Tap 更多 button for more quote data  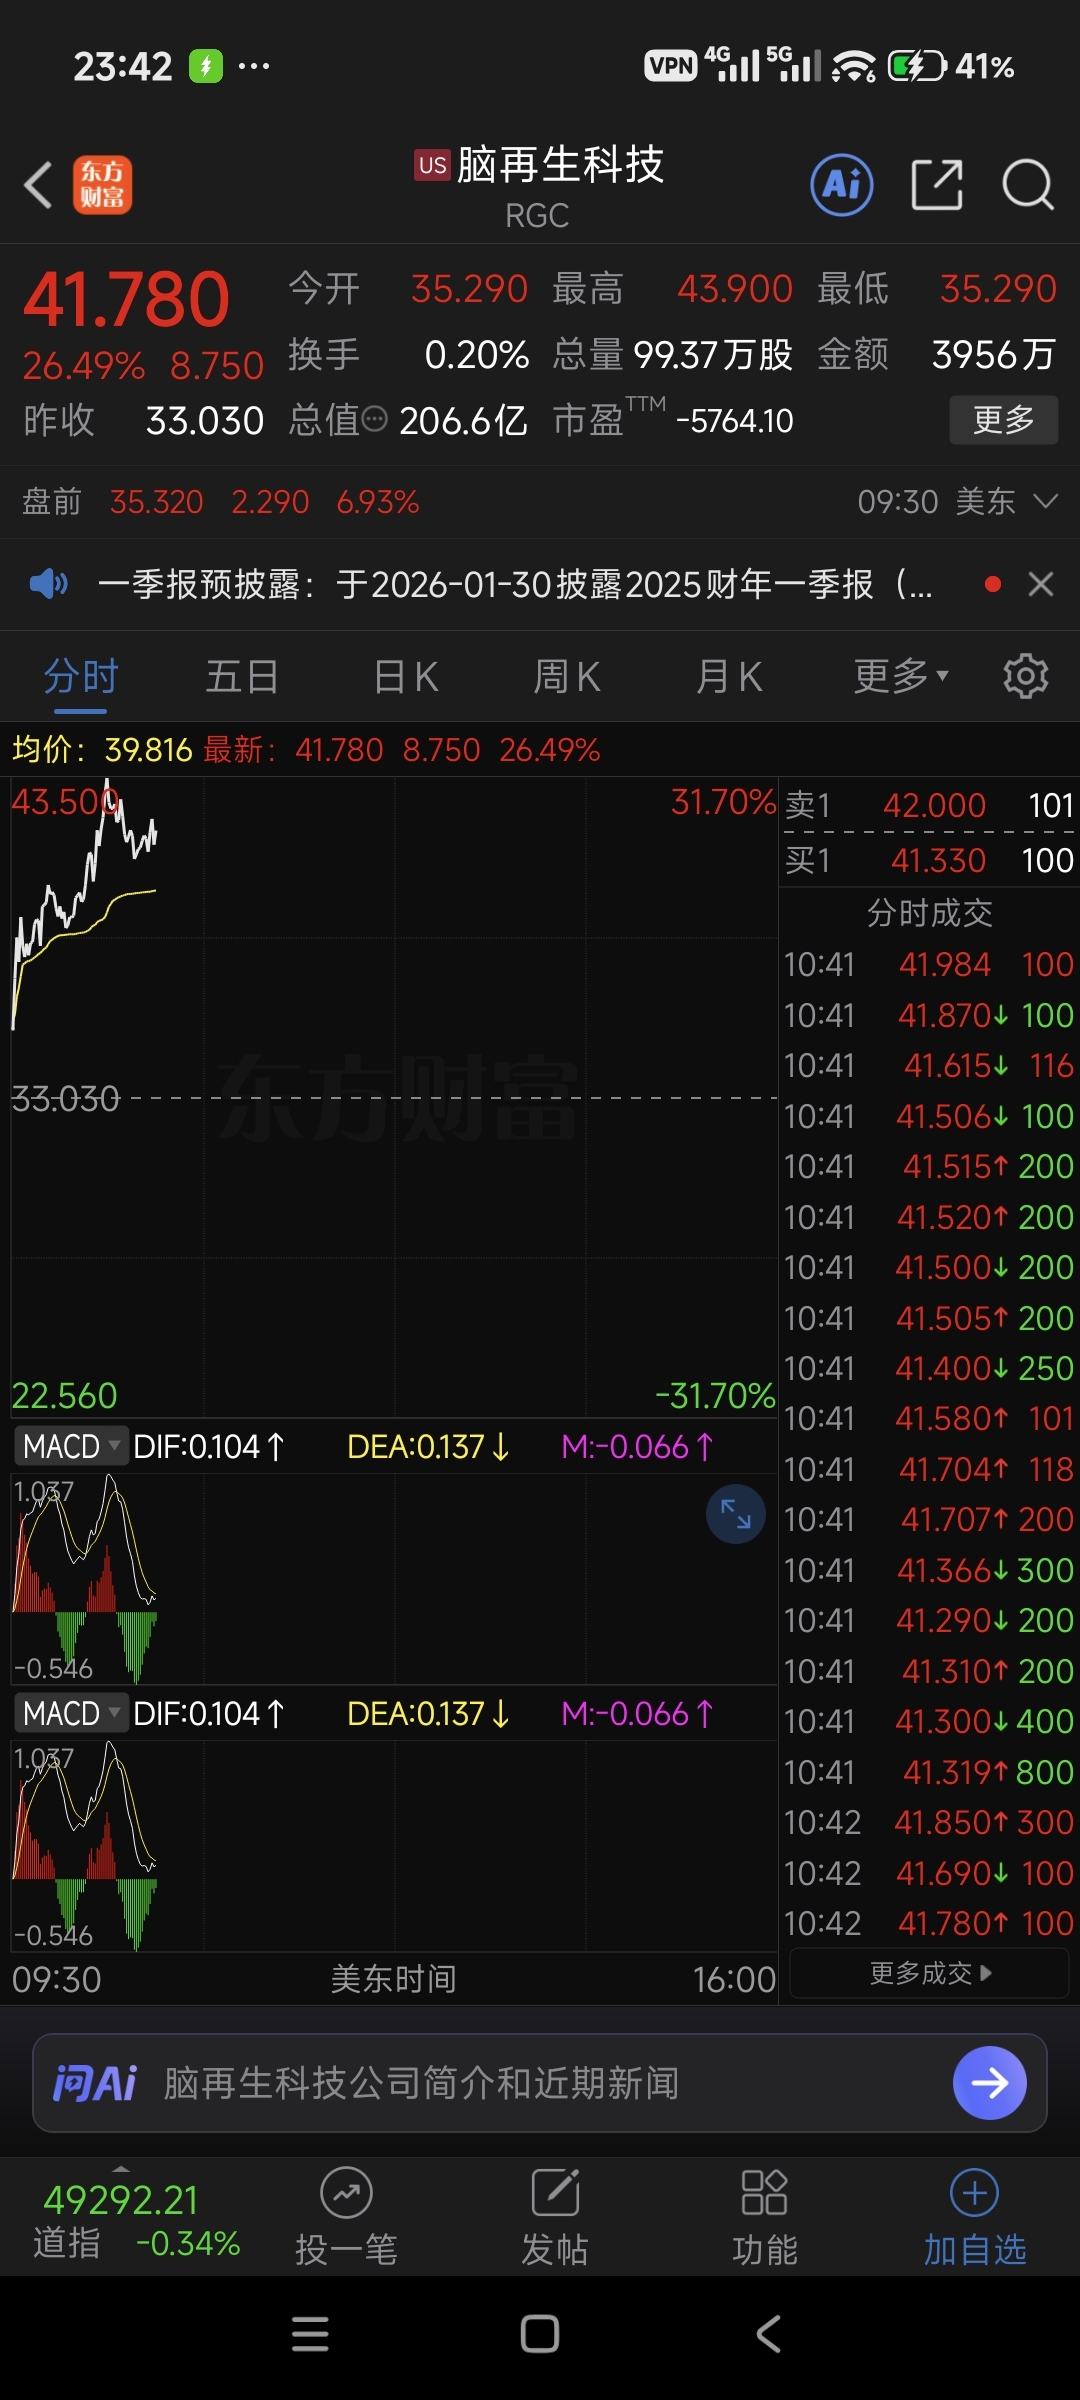pos(1003,420)
